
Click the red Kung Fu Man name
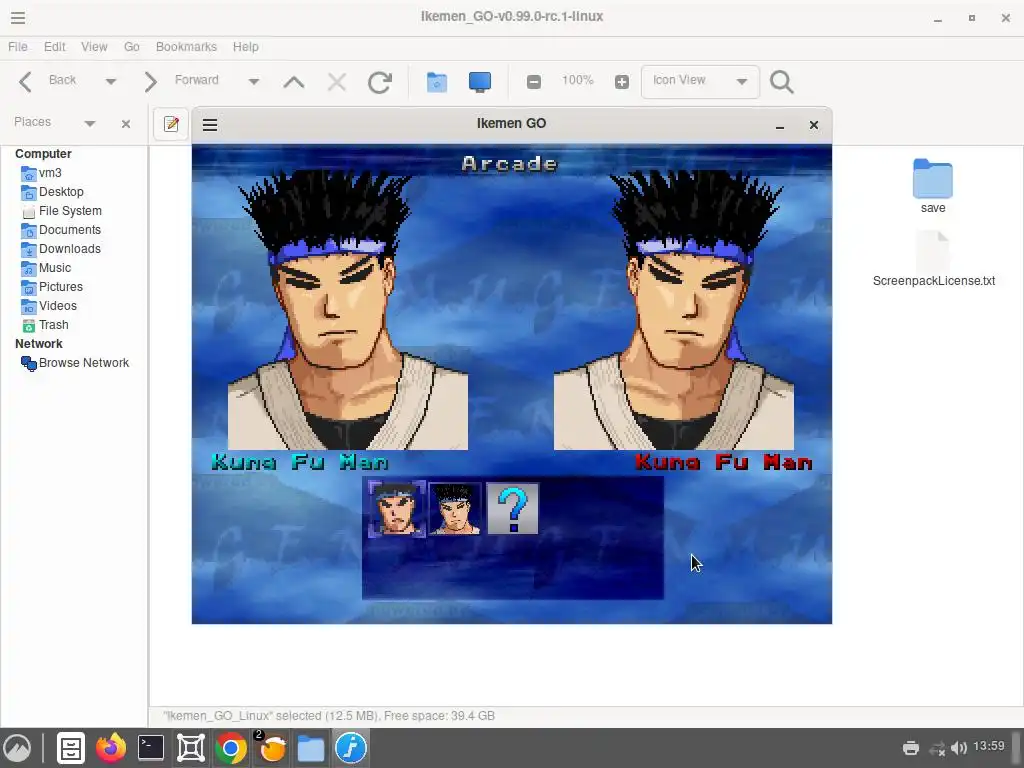(x=724, y=462)
